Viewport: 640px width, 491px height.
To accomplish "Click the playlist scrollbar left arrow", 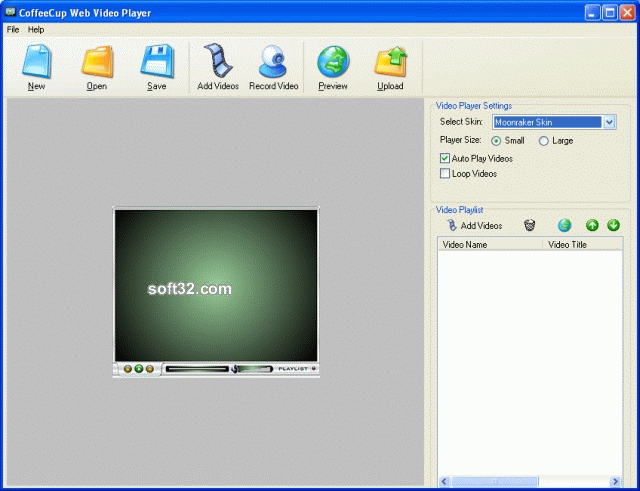I will [444, 482].
